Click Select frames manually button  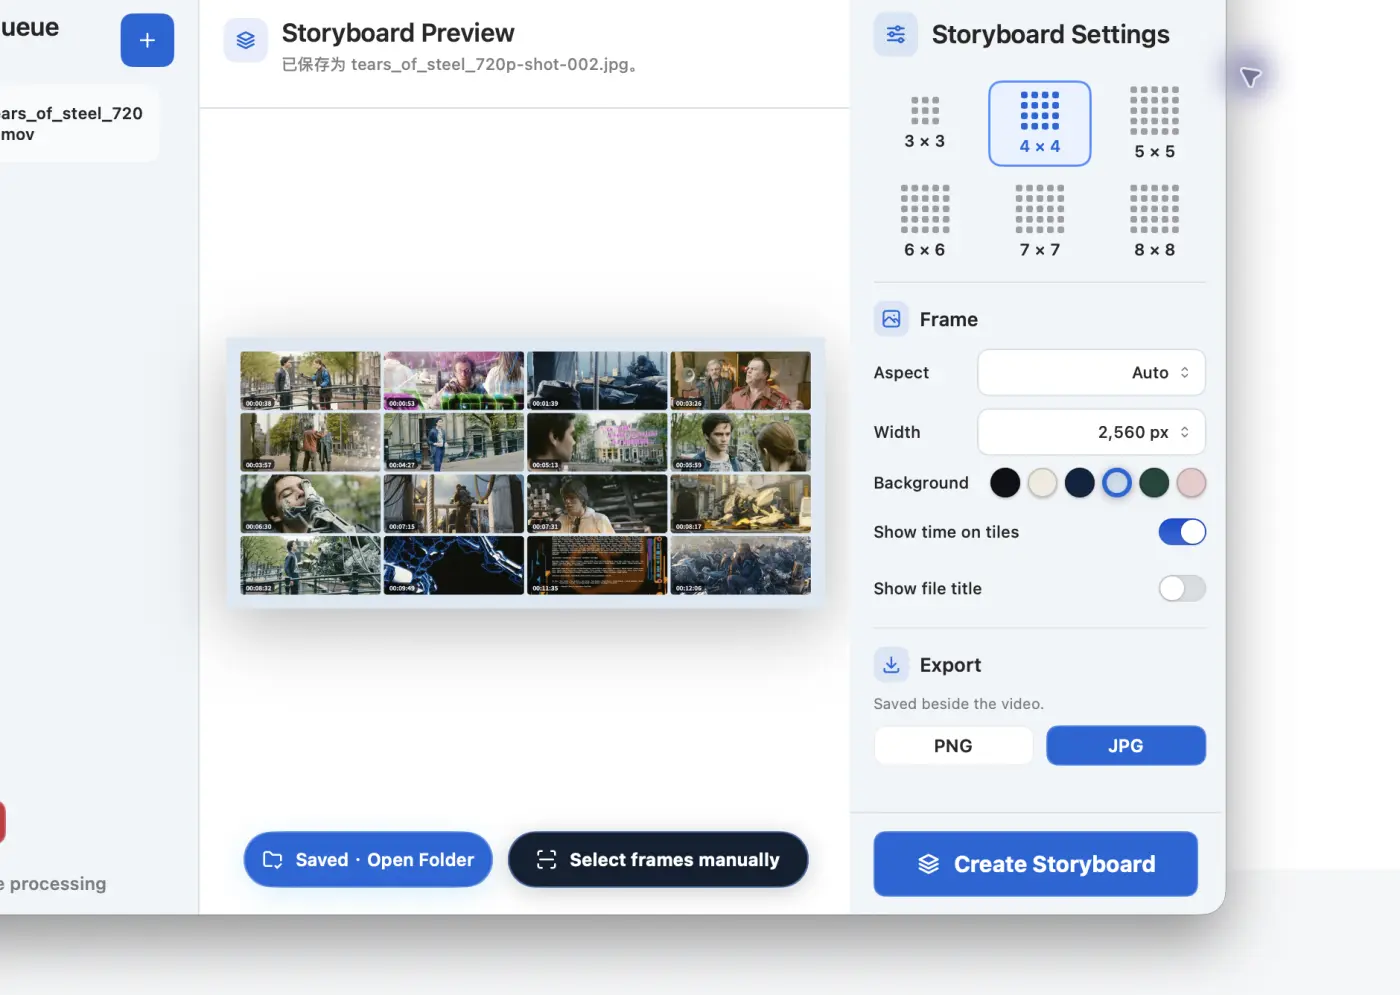click(658, 860)
